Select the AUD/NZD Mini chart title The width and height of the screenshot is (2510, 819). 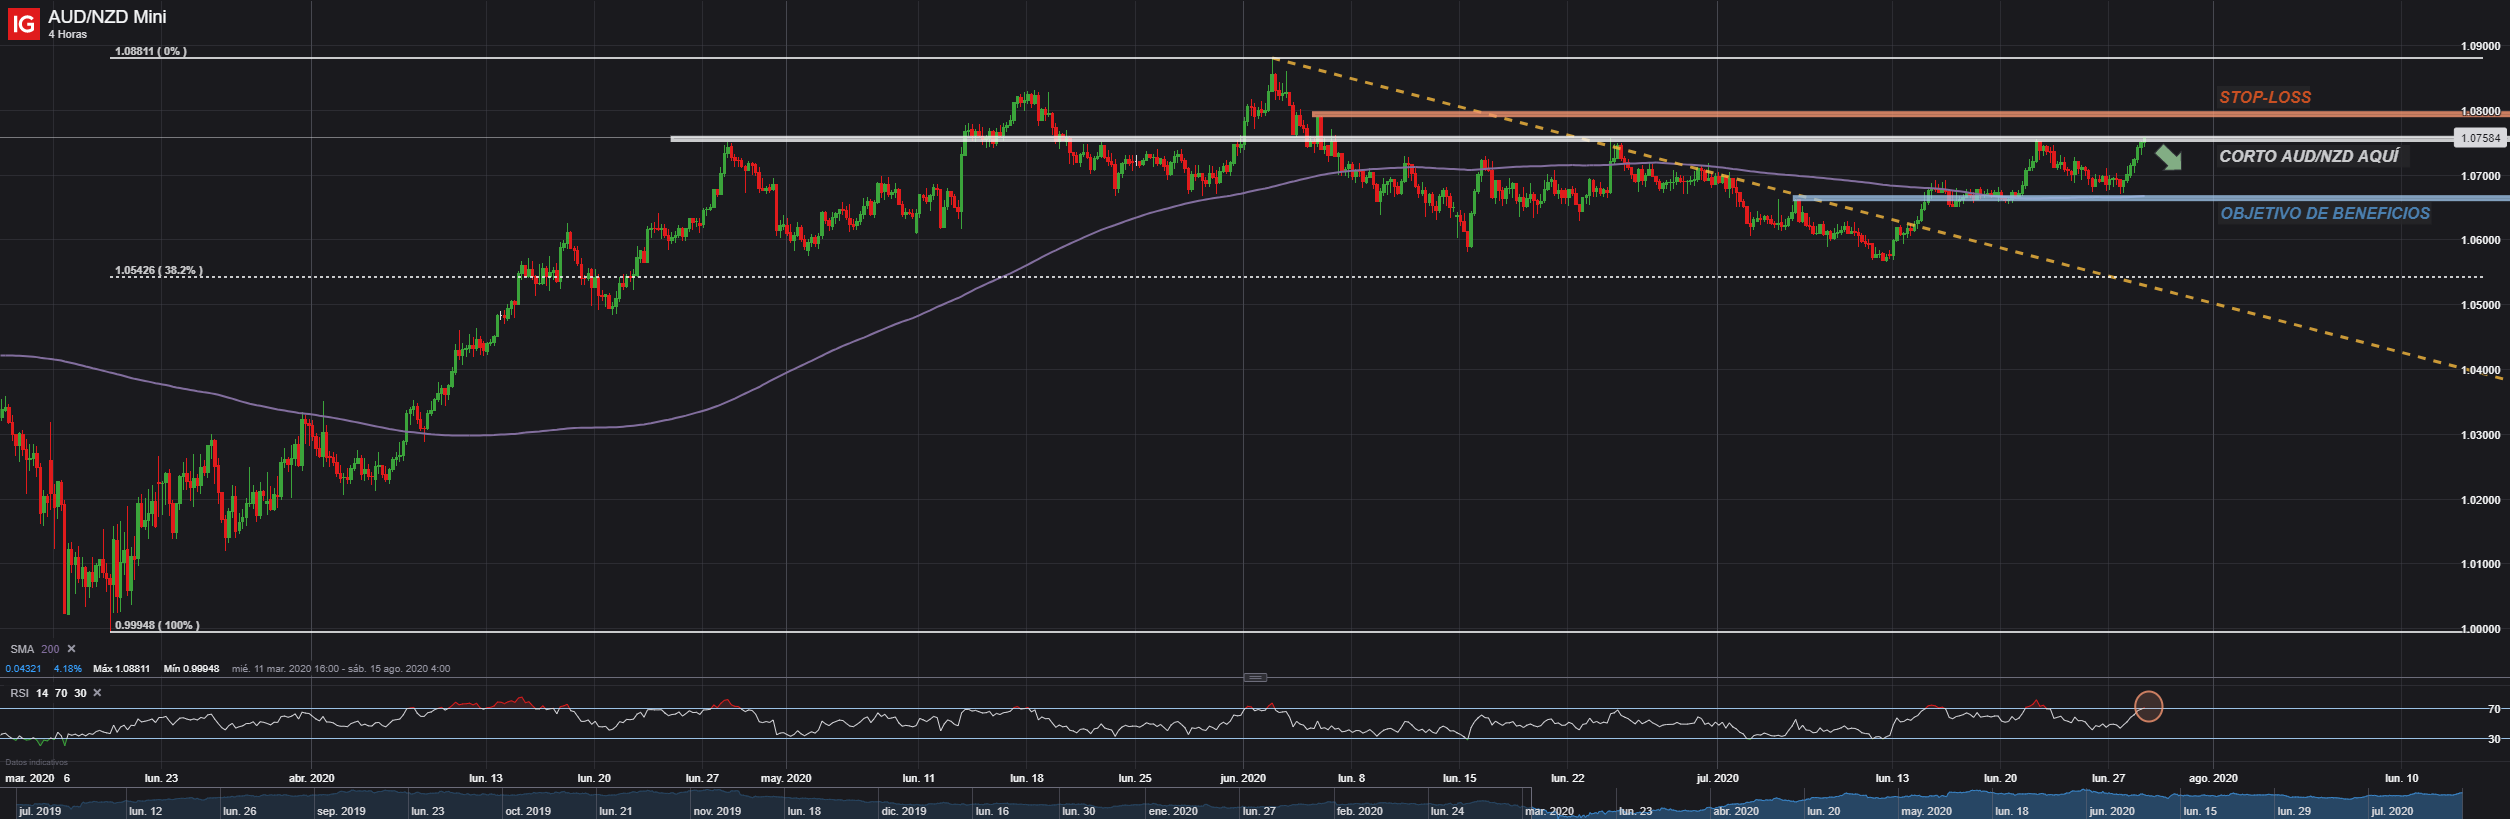(107, 16)
